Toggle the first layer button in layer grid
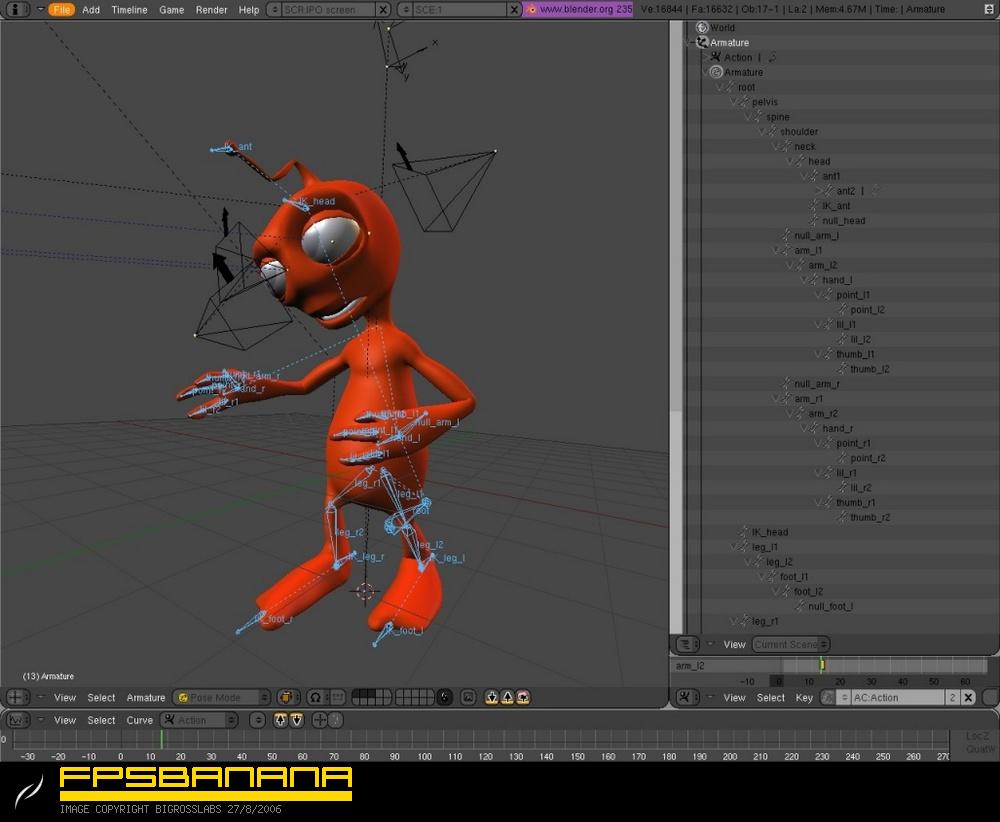Screen dimensions: 1000x822 tap(357, 693)
